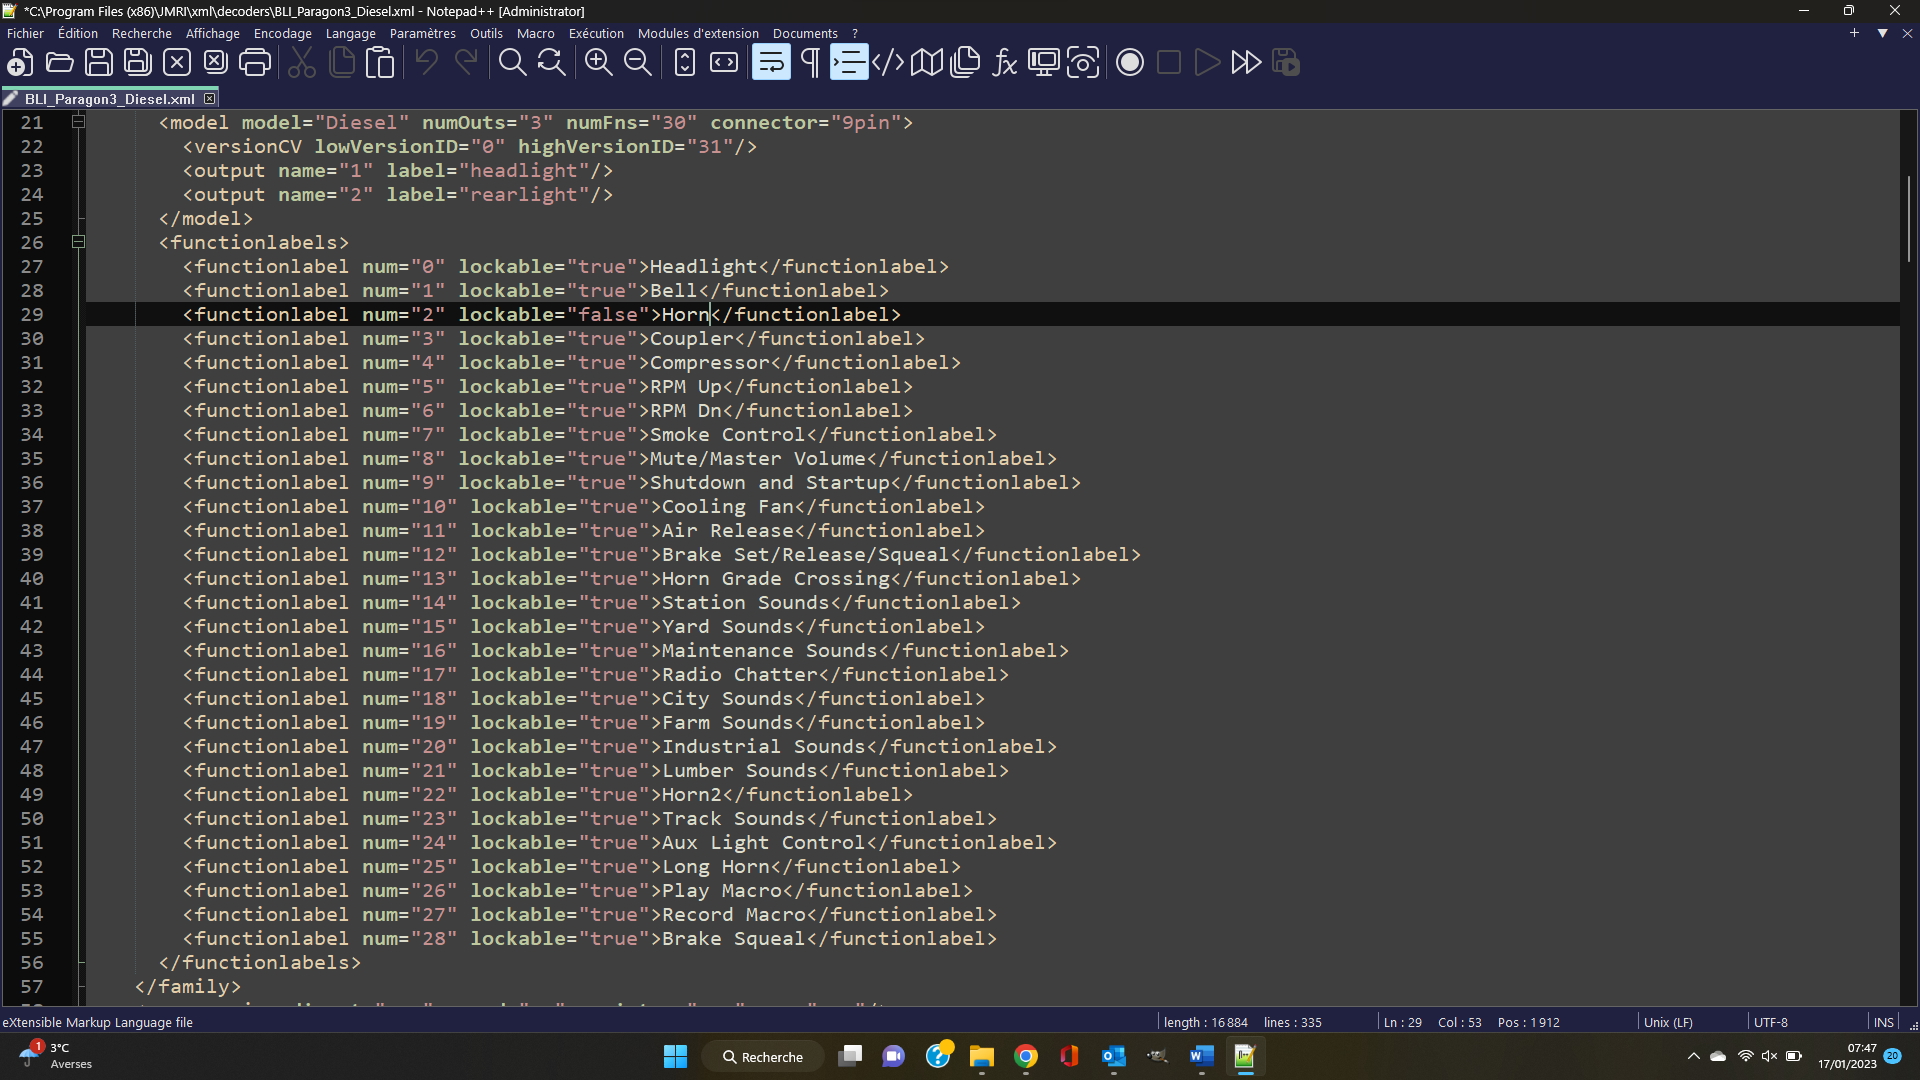1920x1080 pixels.
Task: Open the Fichier menu
Action: 25,33
